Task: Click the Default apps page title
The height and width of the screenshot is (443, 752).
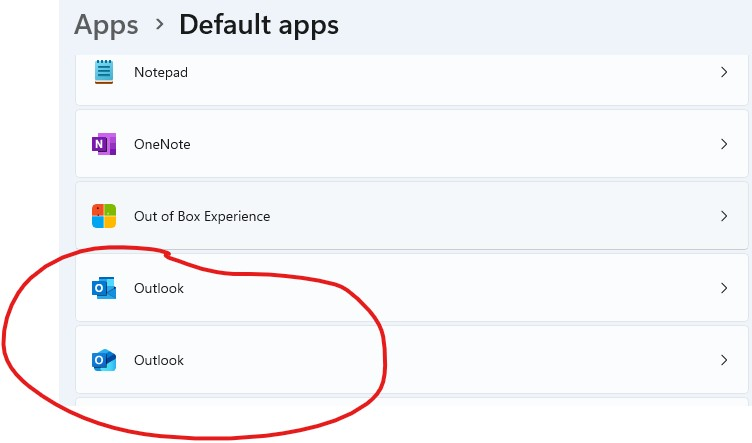Action: tap(259, 25)
